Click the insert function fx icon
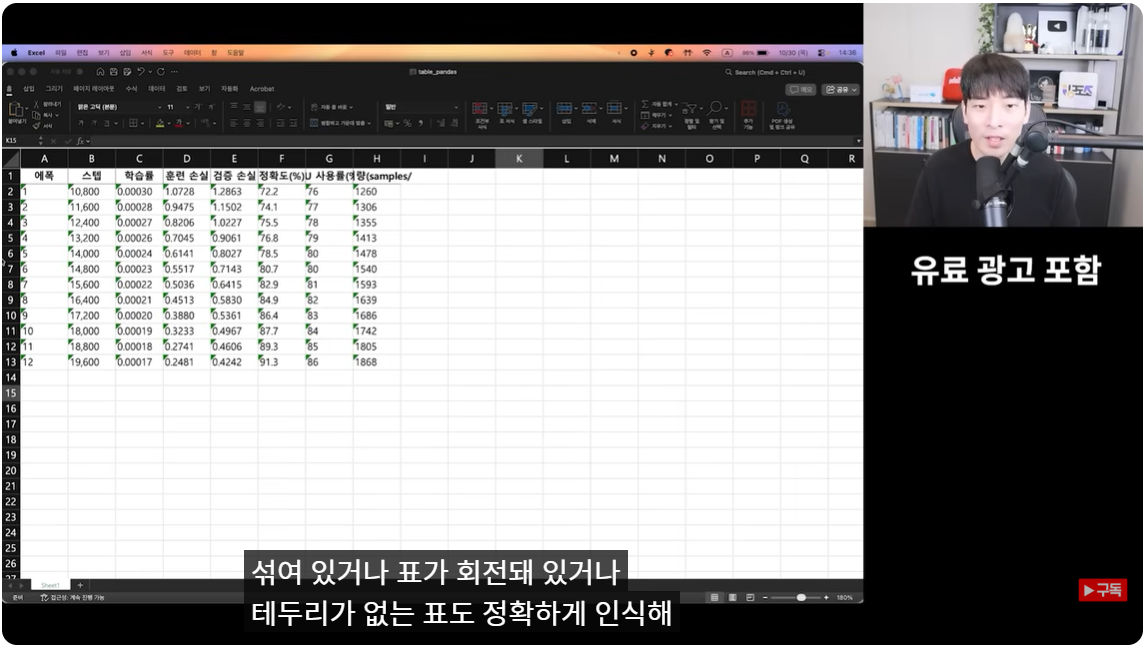 click(x=80, y=141)
